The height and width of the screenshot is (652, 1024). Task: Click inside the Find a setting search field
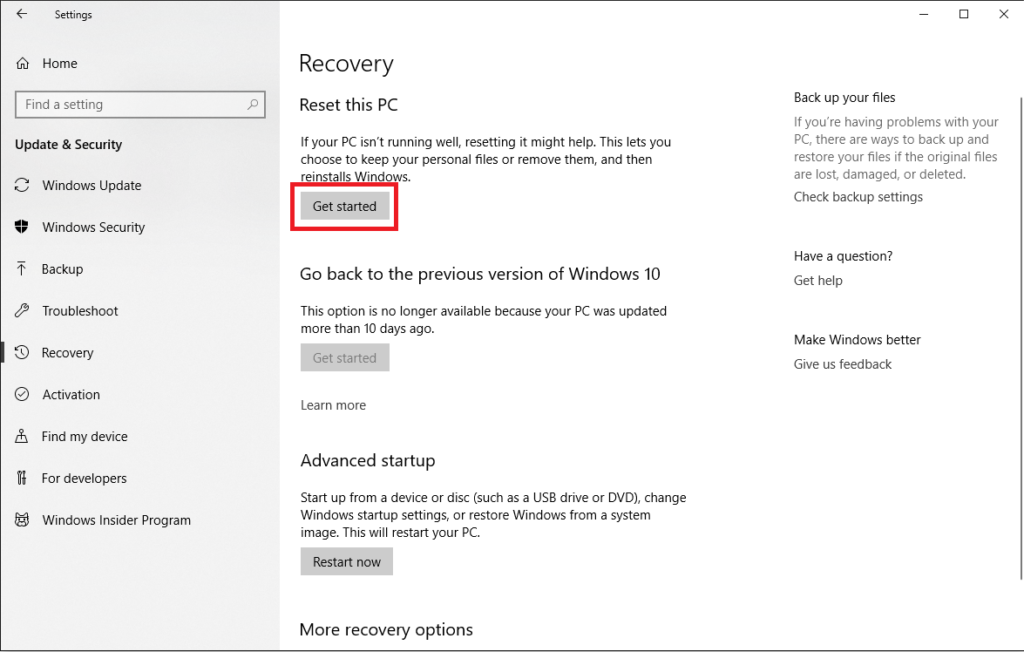[x=130, y=104]
